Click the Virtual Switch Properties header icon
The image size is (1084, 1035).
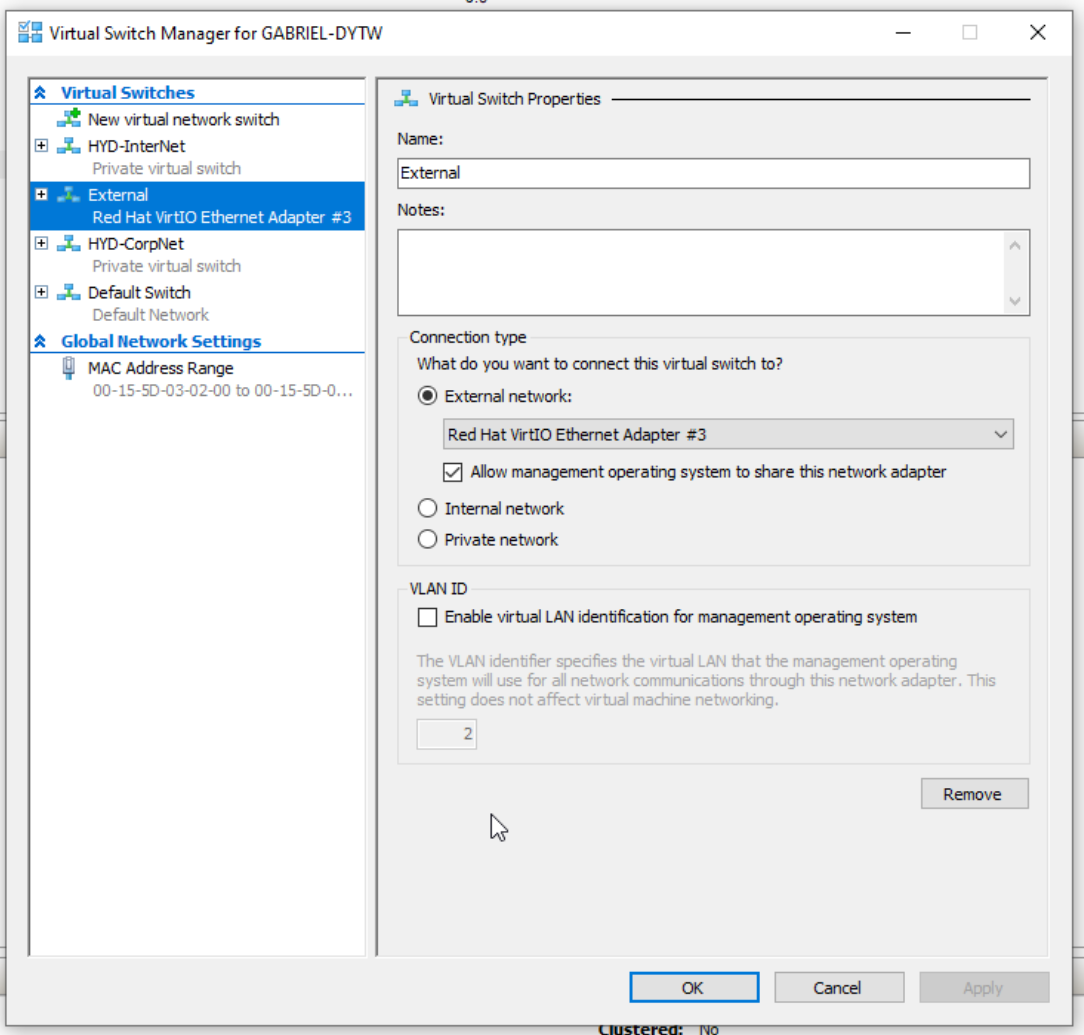(x=406, y=99)
